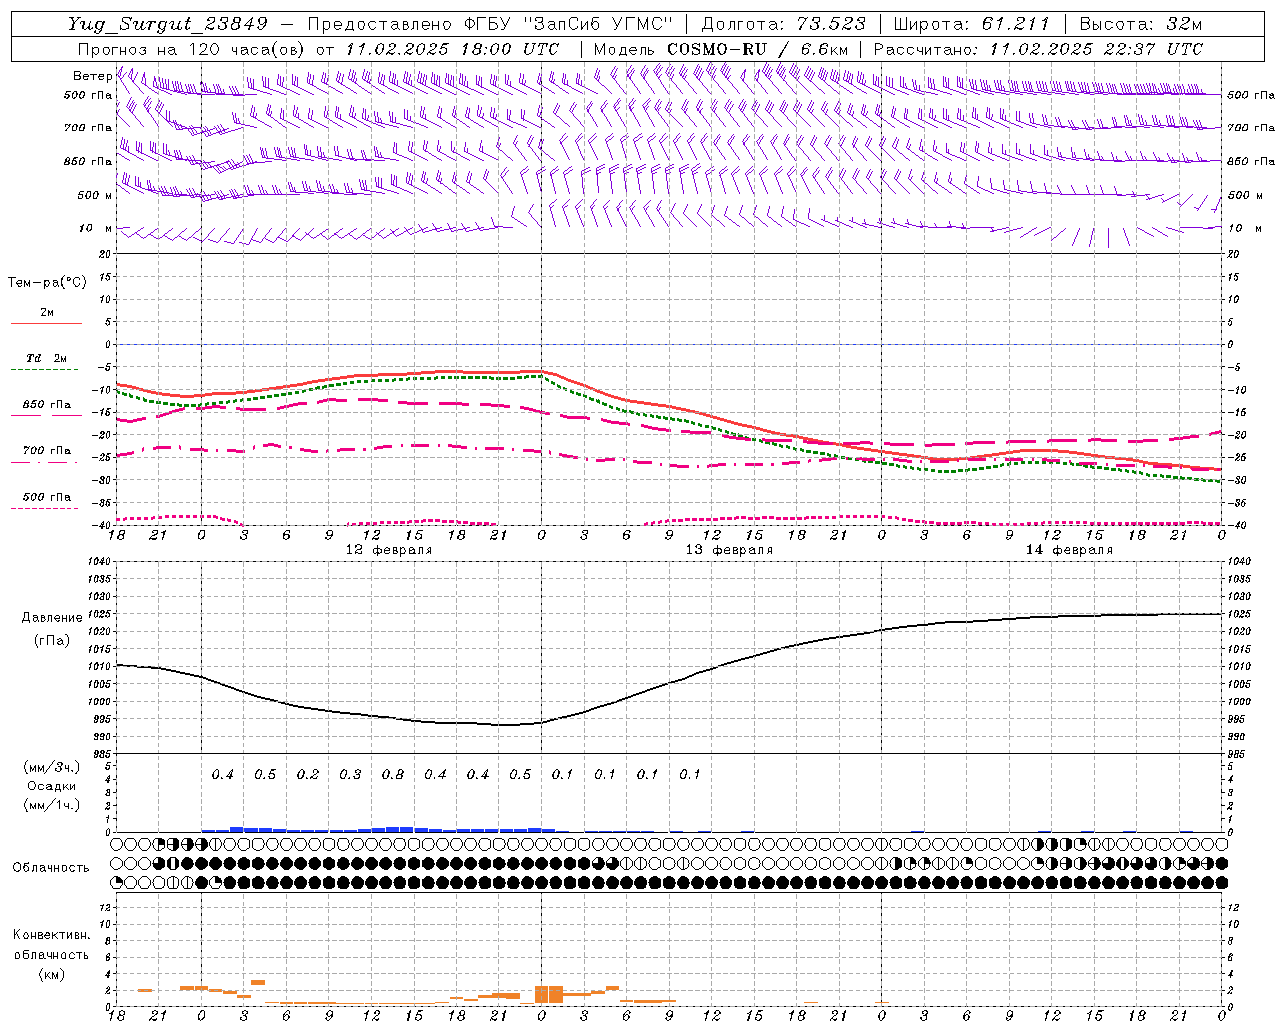Click the station title Yug_Surgut_23849
Viewport: 1280px width, 1024px height.
(x=168, y=24)
